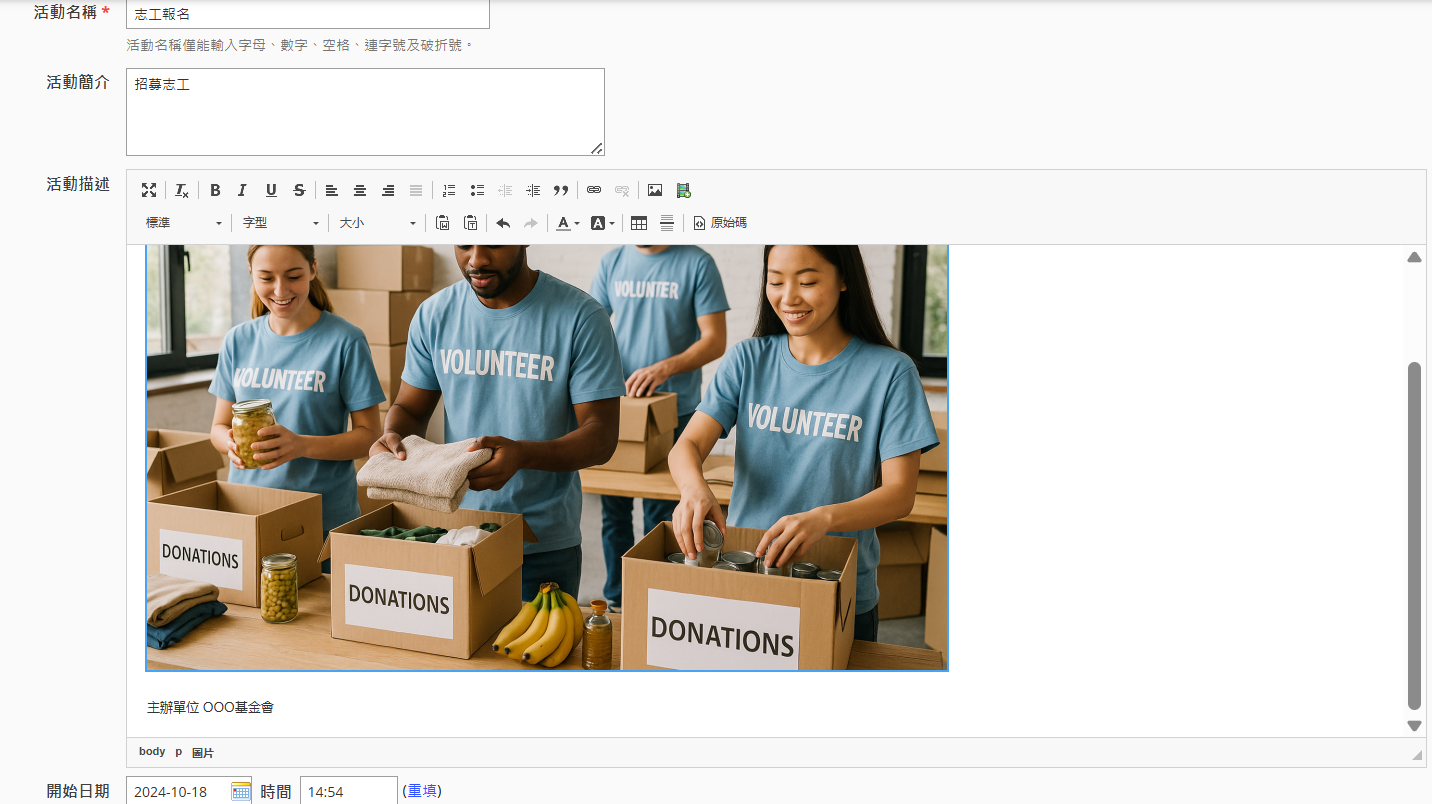
Task: Undo the last edit
Action: coord(503,223)
